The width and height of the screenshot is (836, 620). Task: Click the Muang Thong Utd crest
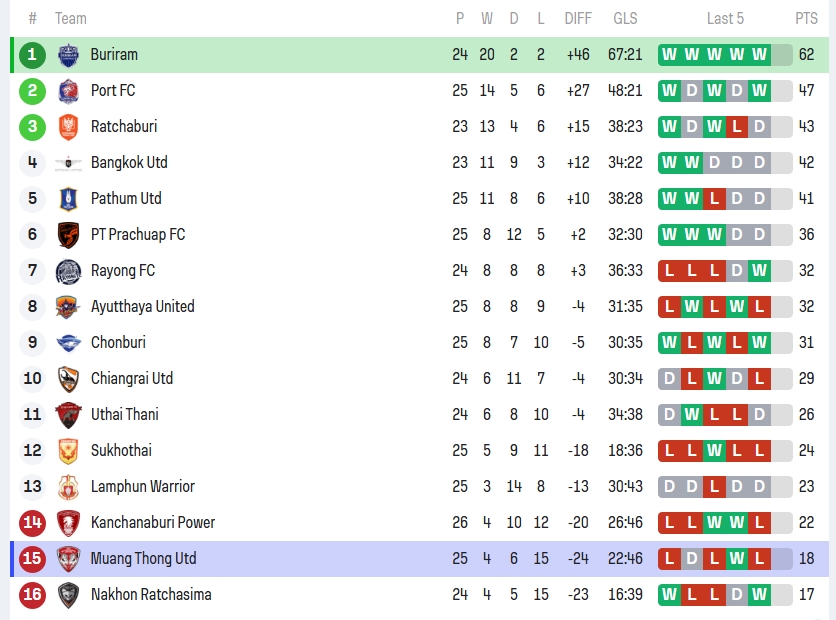68,559
